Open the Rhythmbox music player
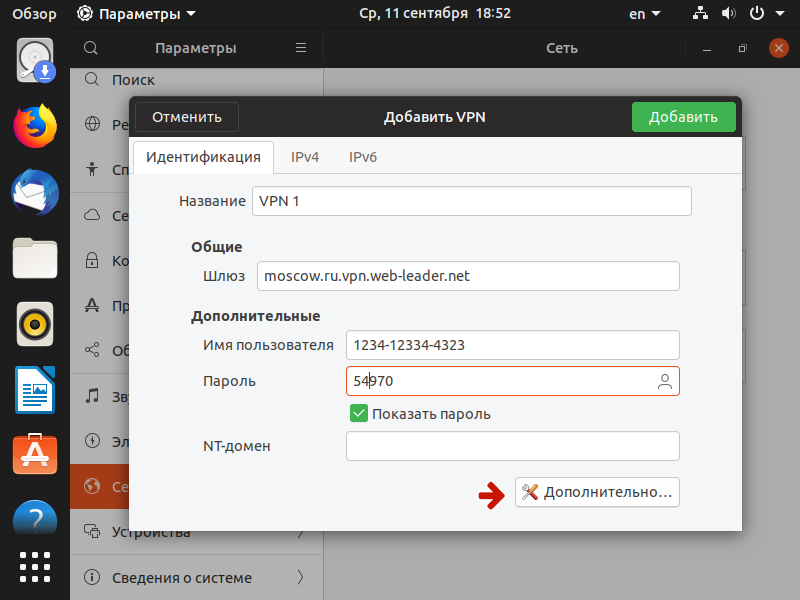The width and height of the screenshot is (800, 600). coord(35,326)
